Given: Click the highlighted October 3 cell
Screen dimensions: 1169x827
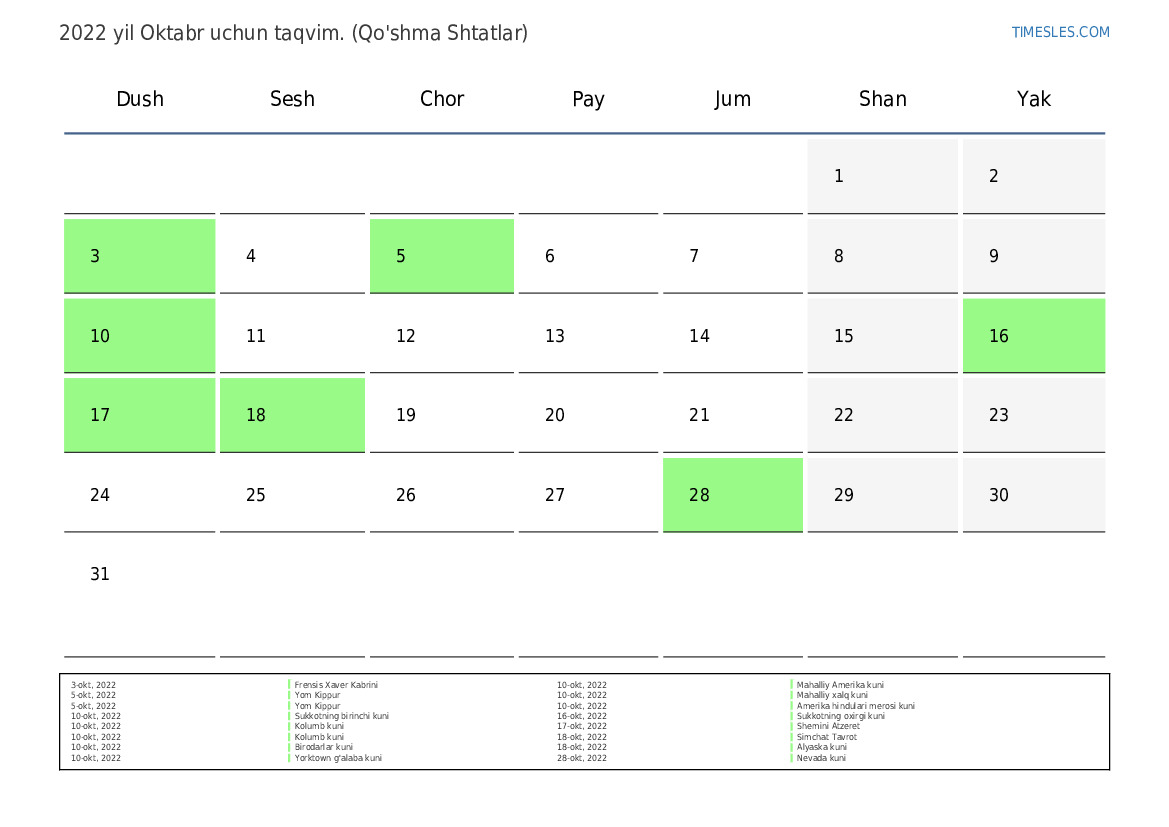Looking at the screenshot, I should [139, 256].
